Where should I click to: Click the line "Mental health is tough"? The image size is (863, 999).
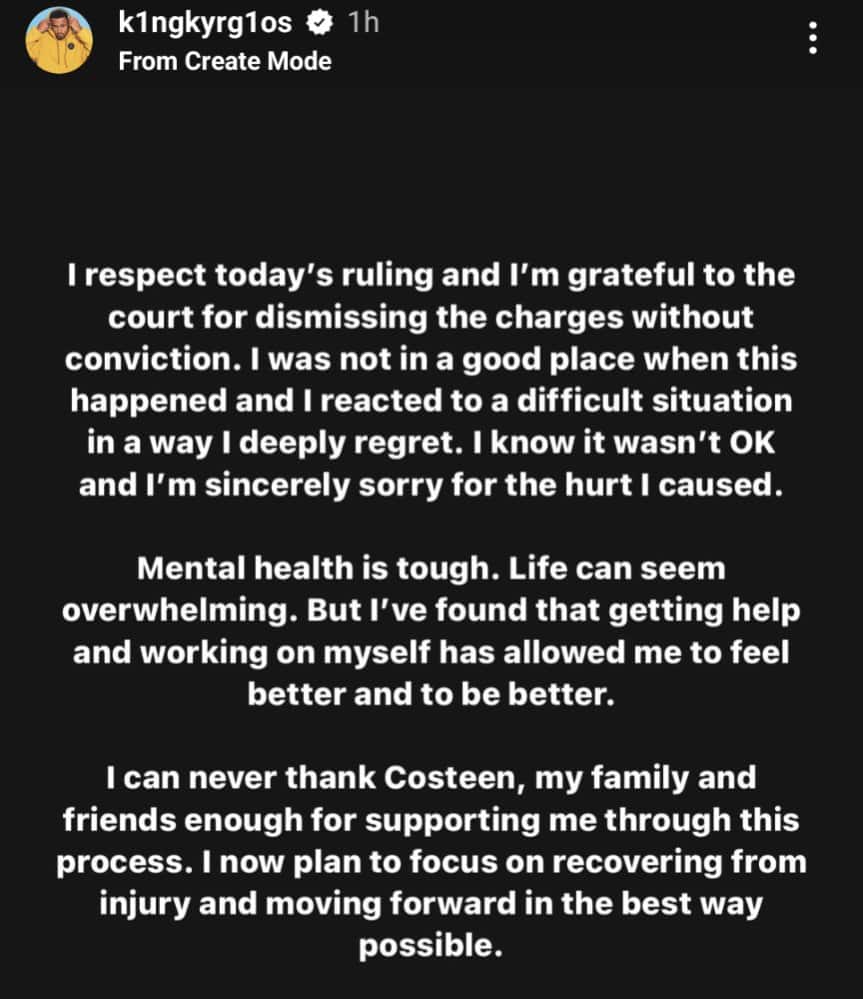coord(429,569)
